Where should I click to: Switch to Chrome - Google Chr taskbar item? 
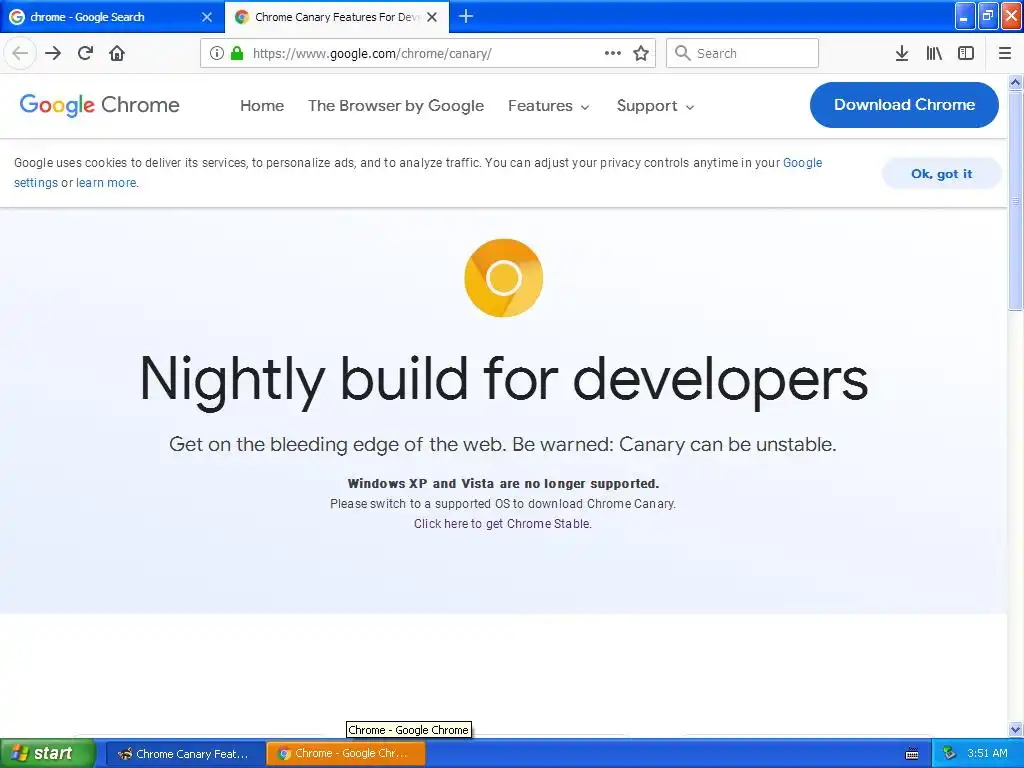[346, 754]
